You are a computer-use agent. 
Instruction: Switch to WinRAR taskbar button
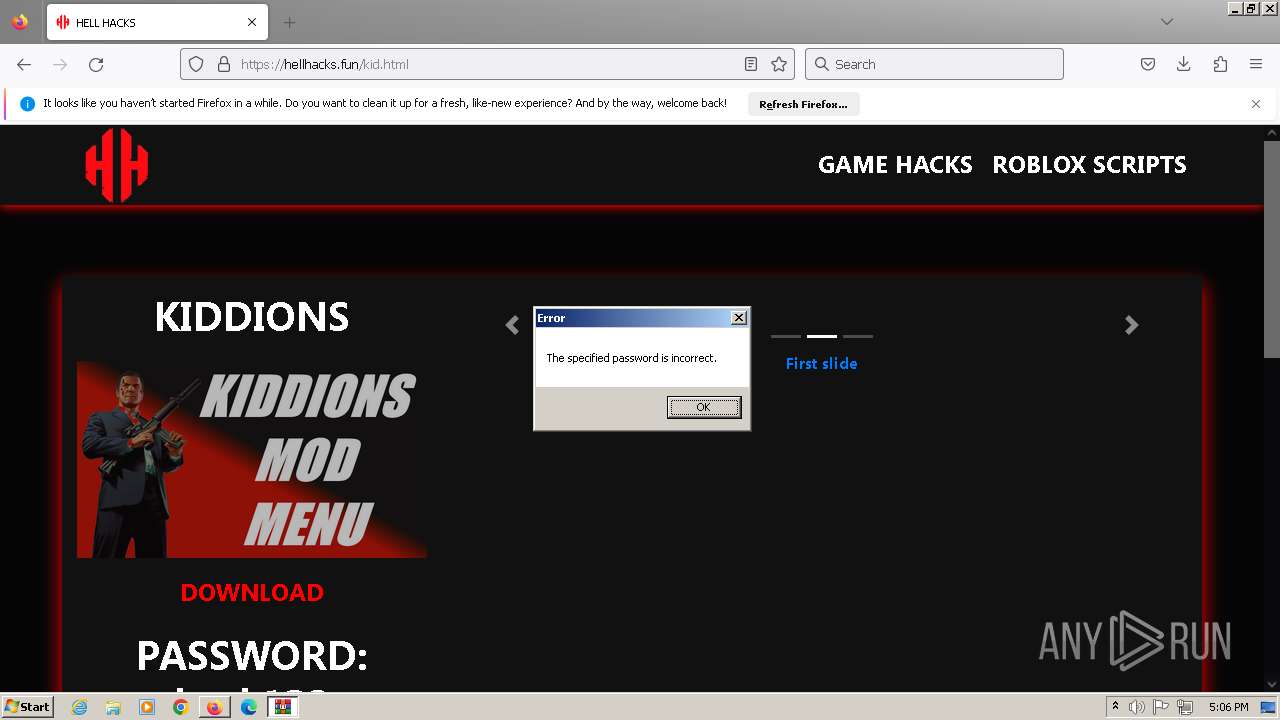pyautogui.click(x=283, y=707)
